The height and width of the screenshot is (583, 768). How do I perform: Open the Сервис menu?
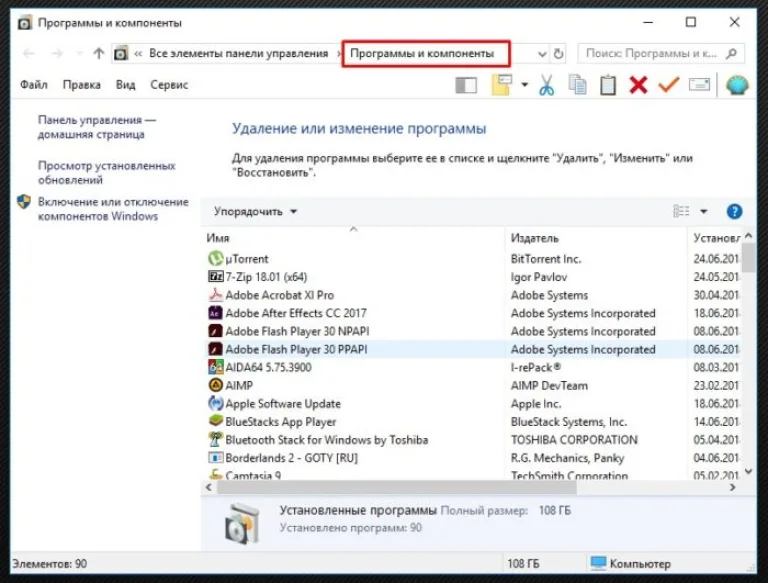click(169, 85)
